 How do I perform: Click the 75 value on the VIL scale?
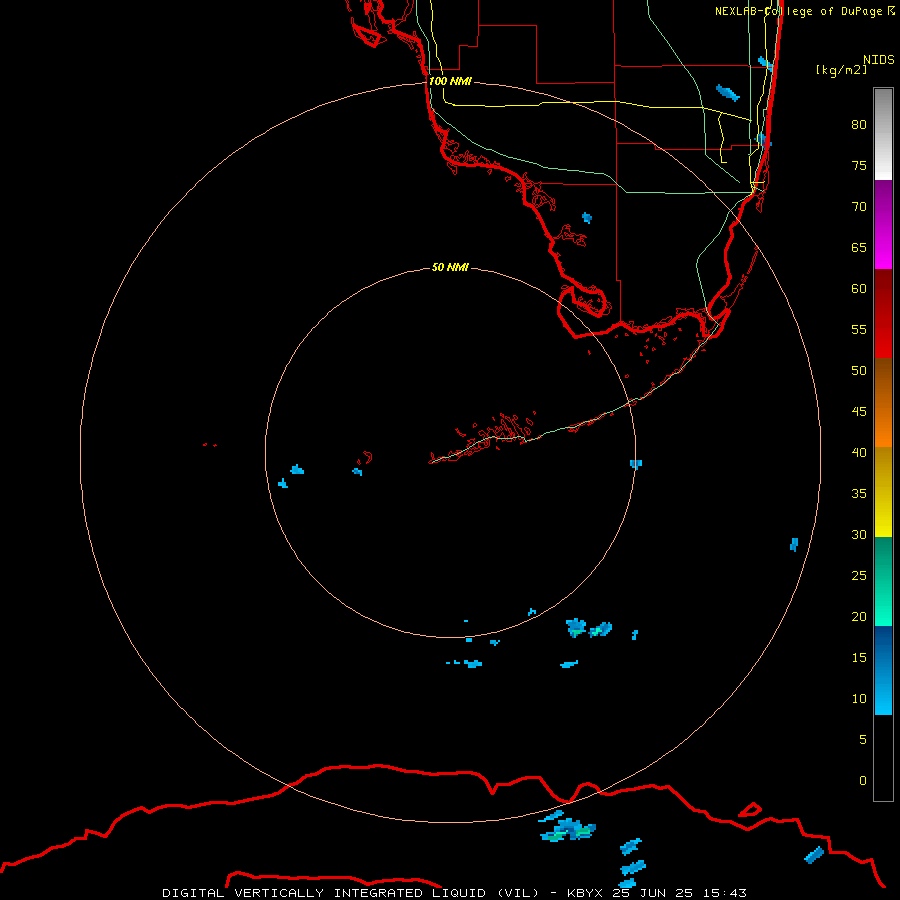click(x=859, y=165)
